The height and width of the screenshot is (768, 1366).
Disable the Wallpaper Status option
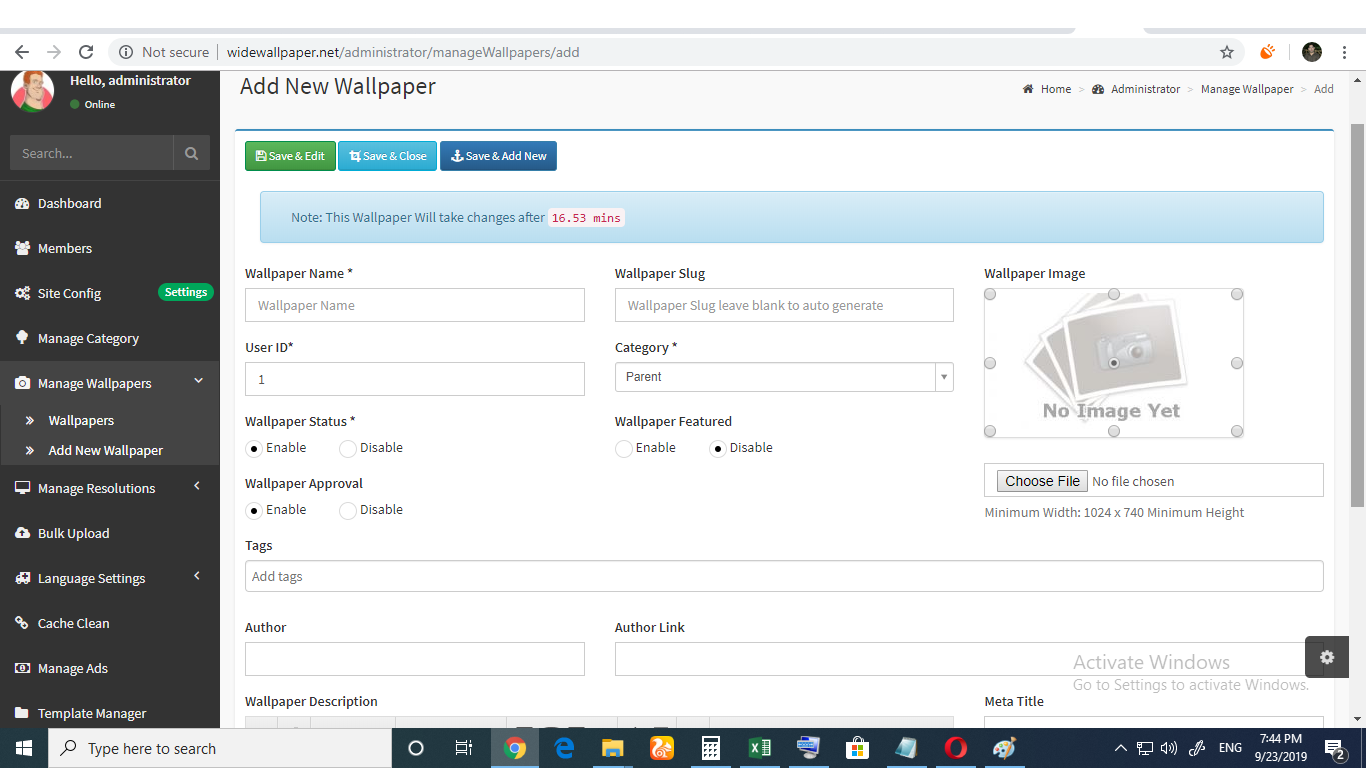point(347,448)
